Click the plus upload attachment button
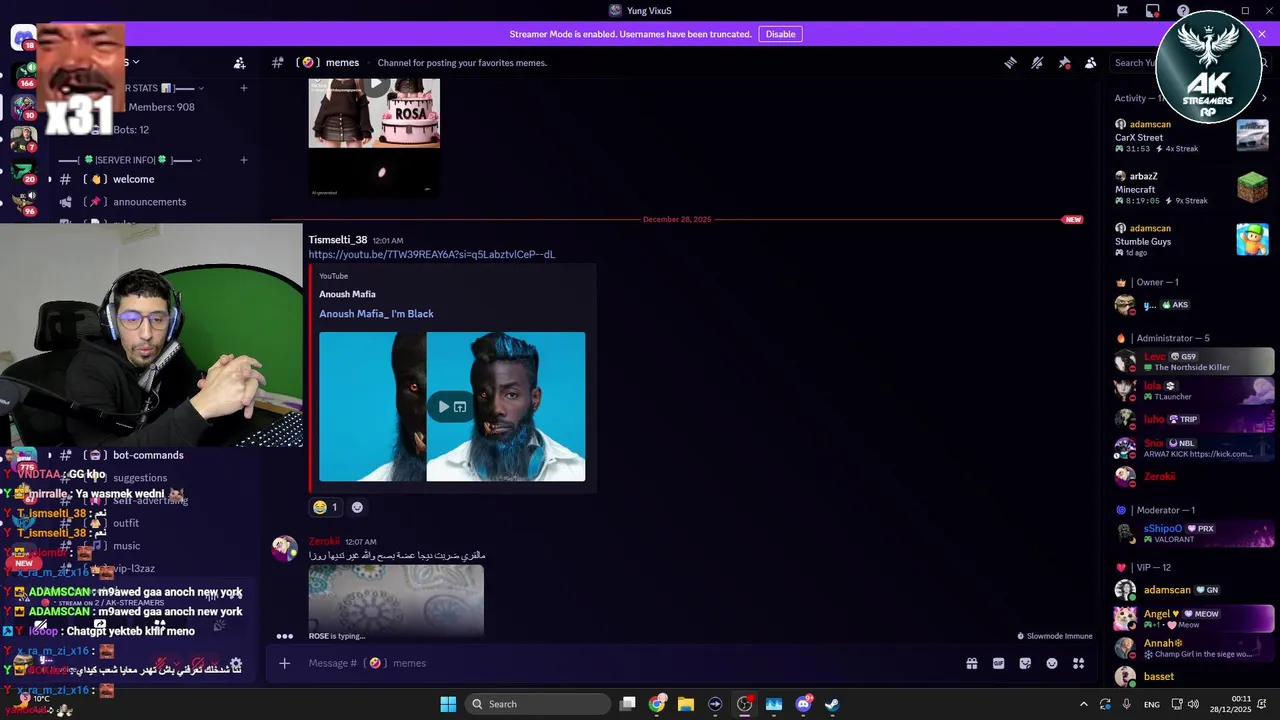The width and height of the screenshot is (1280, 720). (x=285, y=663)
